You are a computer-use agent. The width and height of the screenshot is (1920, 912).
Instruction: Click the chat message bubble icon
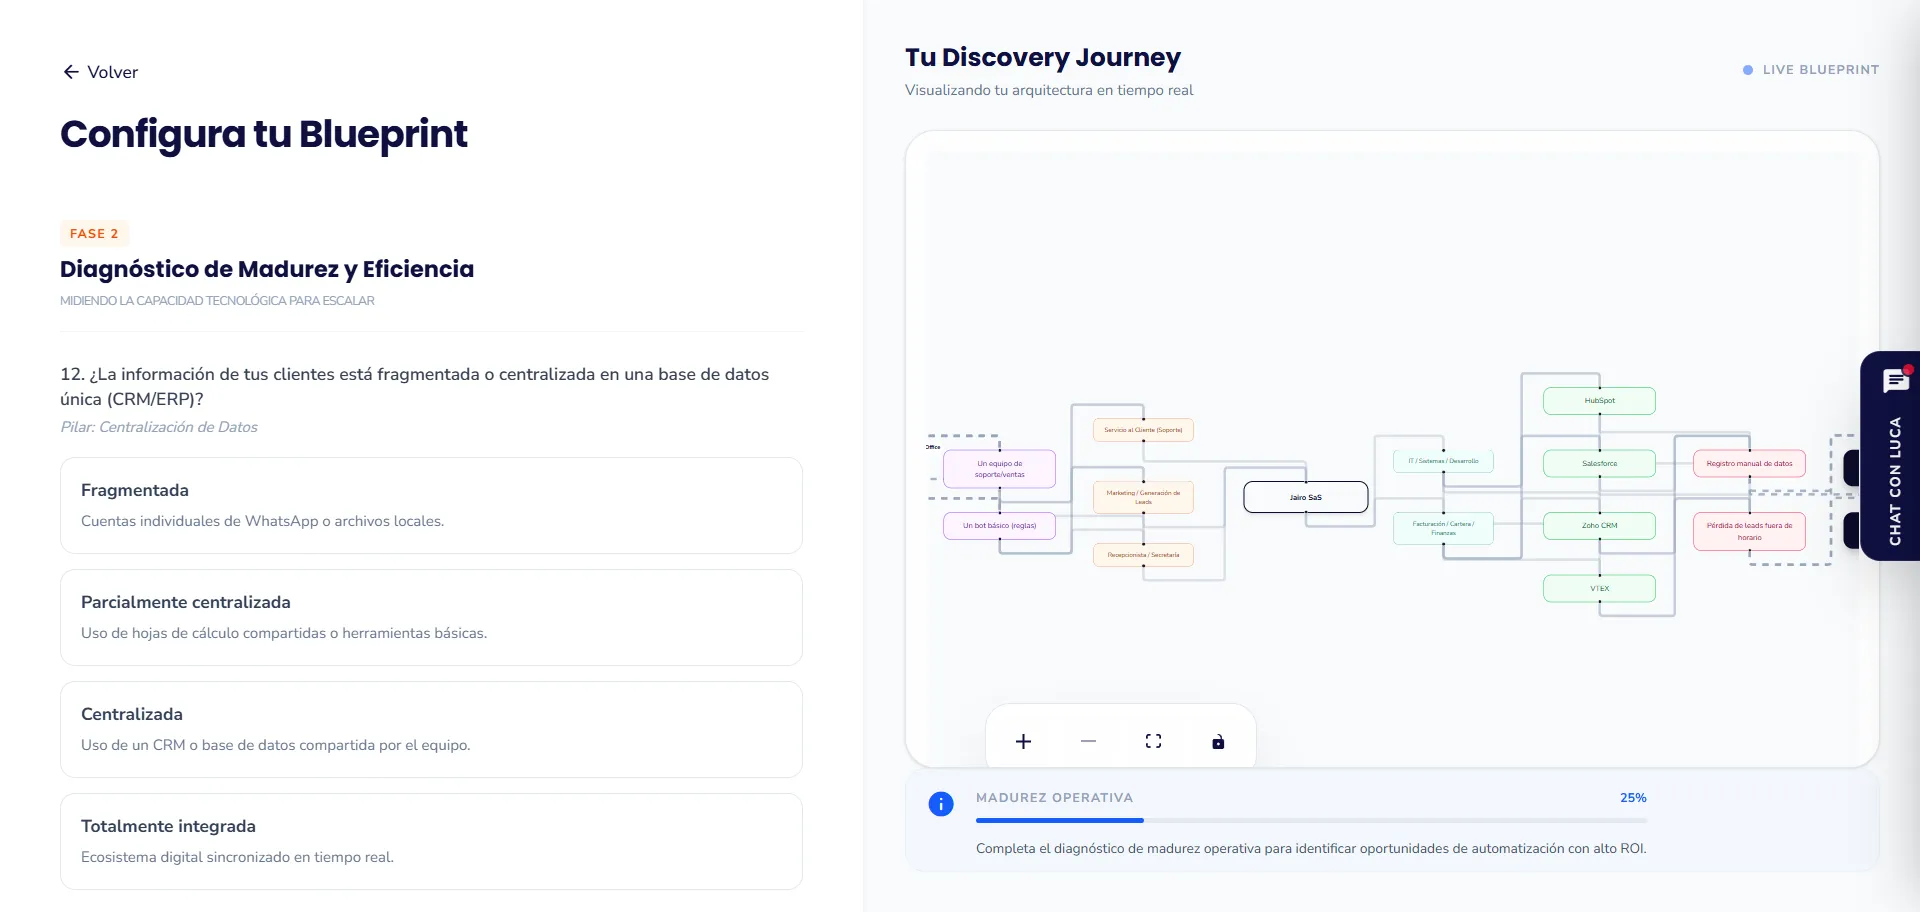tap(1895, 380)
